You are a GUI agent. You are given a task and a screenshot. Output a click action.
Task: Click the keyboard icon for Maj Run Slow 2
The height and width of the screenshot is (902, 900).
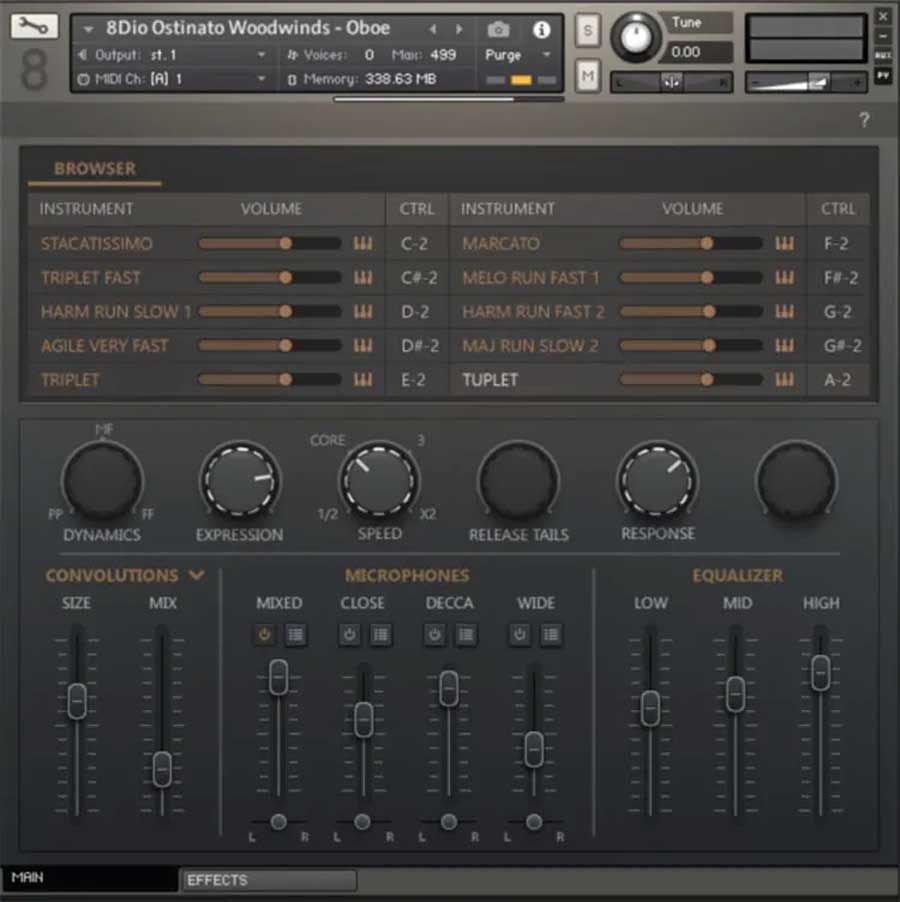[x=784, y=346]
